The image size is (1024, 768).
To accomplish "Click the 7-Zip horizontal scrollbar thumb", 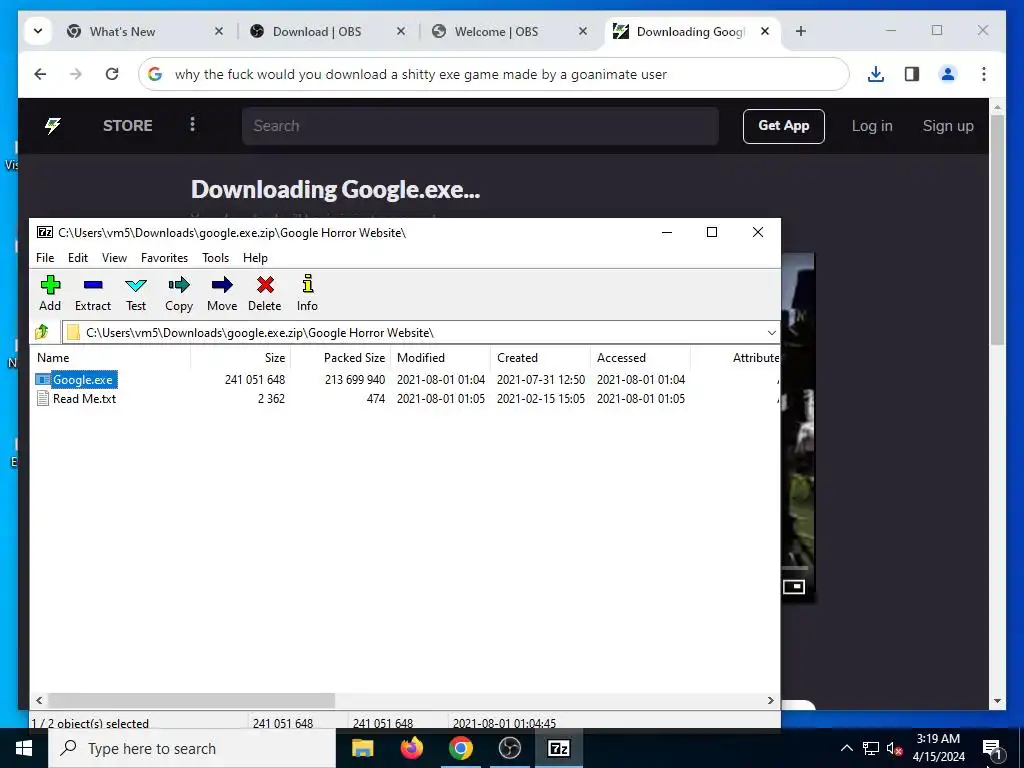I will [191, 700].
